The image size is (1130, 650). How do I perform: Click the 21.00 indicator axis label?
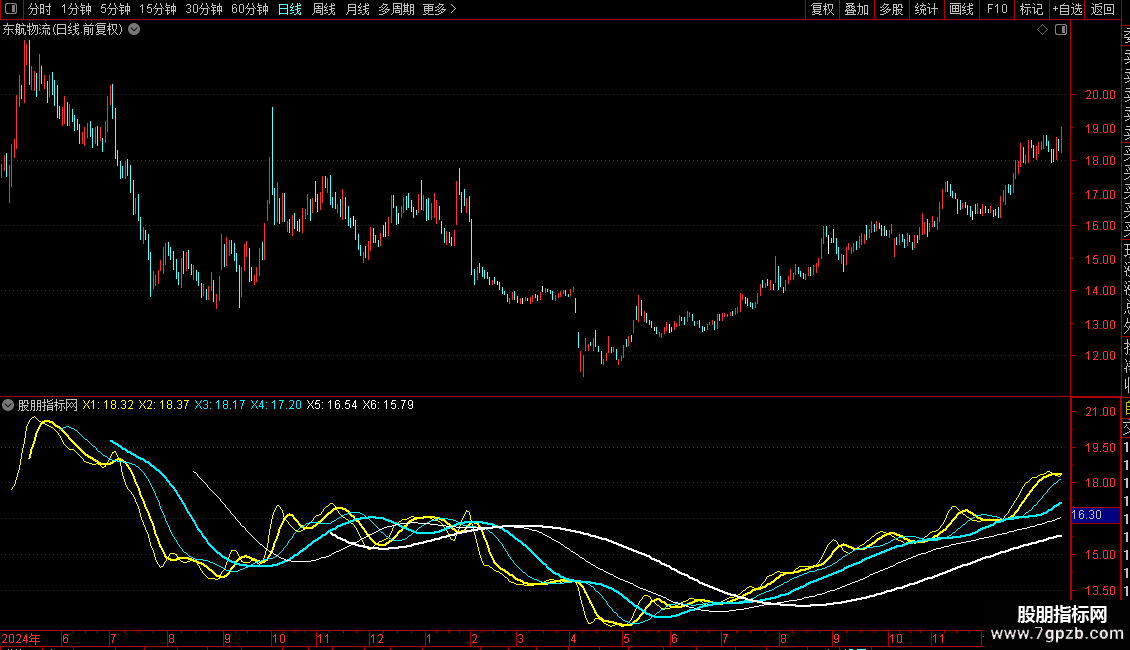pos(1100,412)
